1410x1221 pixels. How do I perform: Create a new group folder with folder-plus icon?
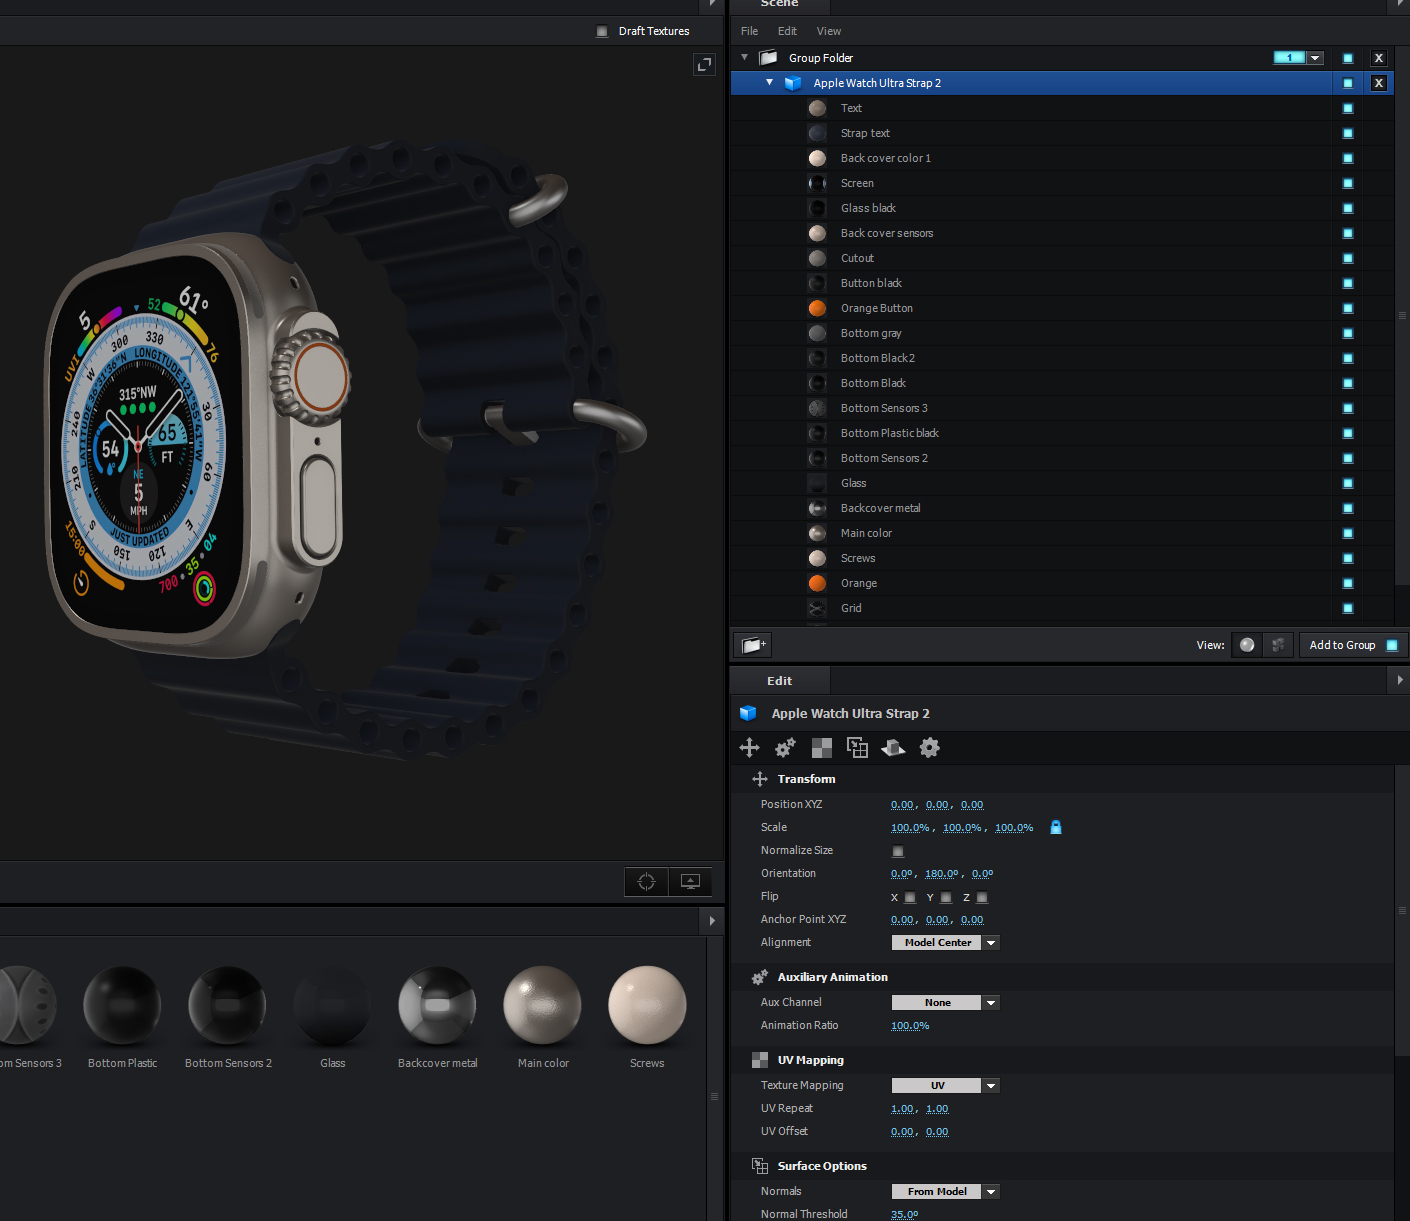pyautogui.click(x=753, y=645)
